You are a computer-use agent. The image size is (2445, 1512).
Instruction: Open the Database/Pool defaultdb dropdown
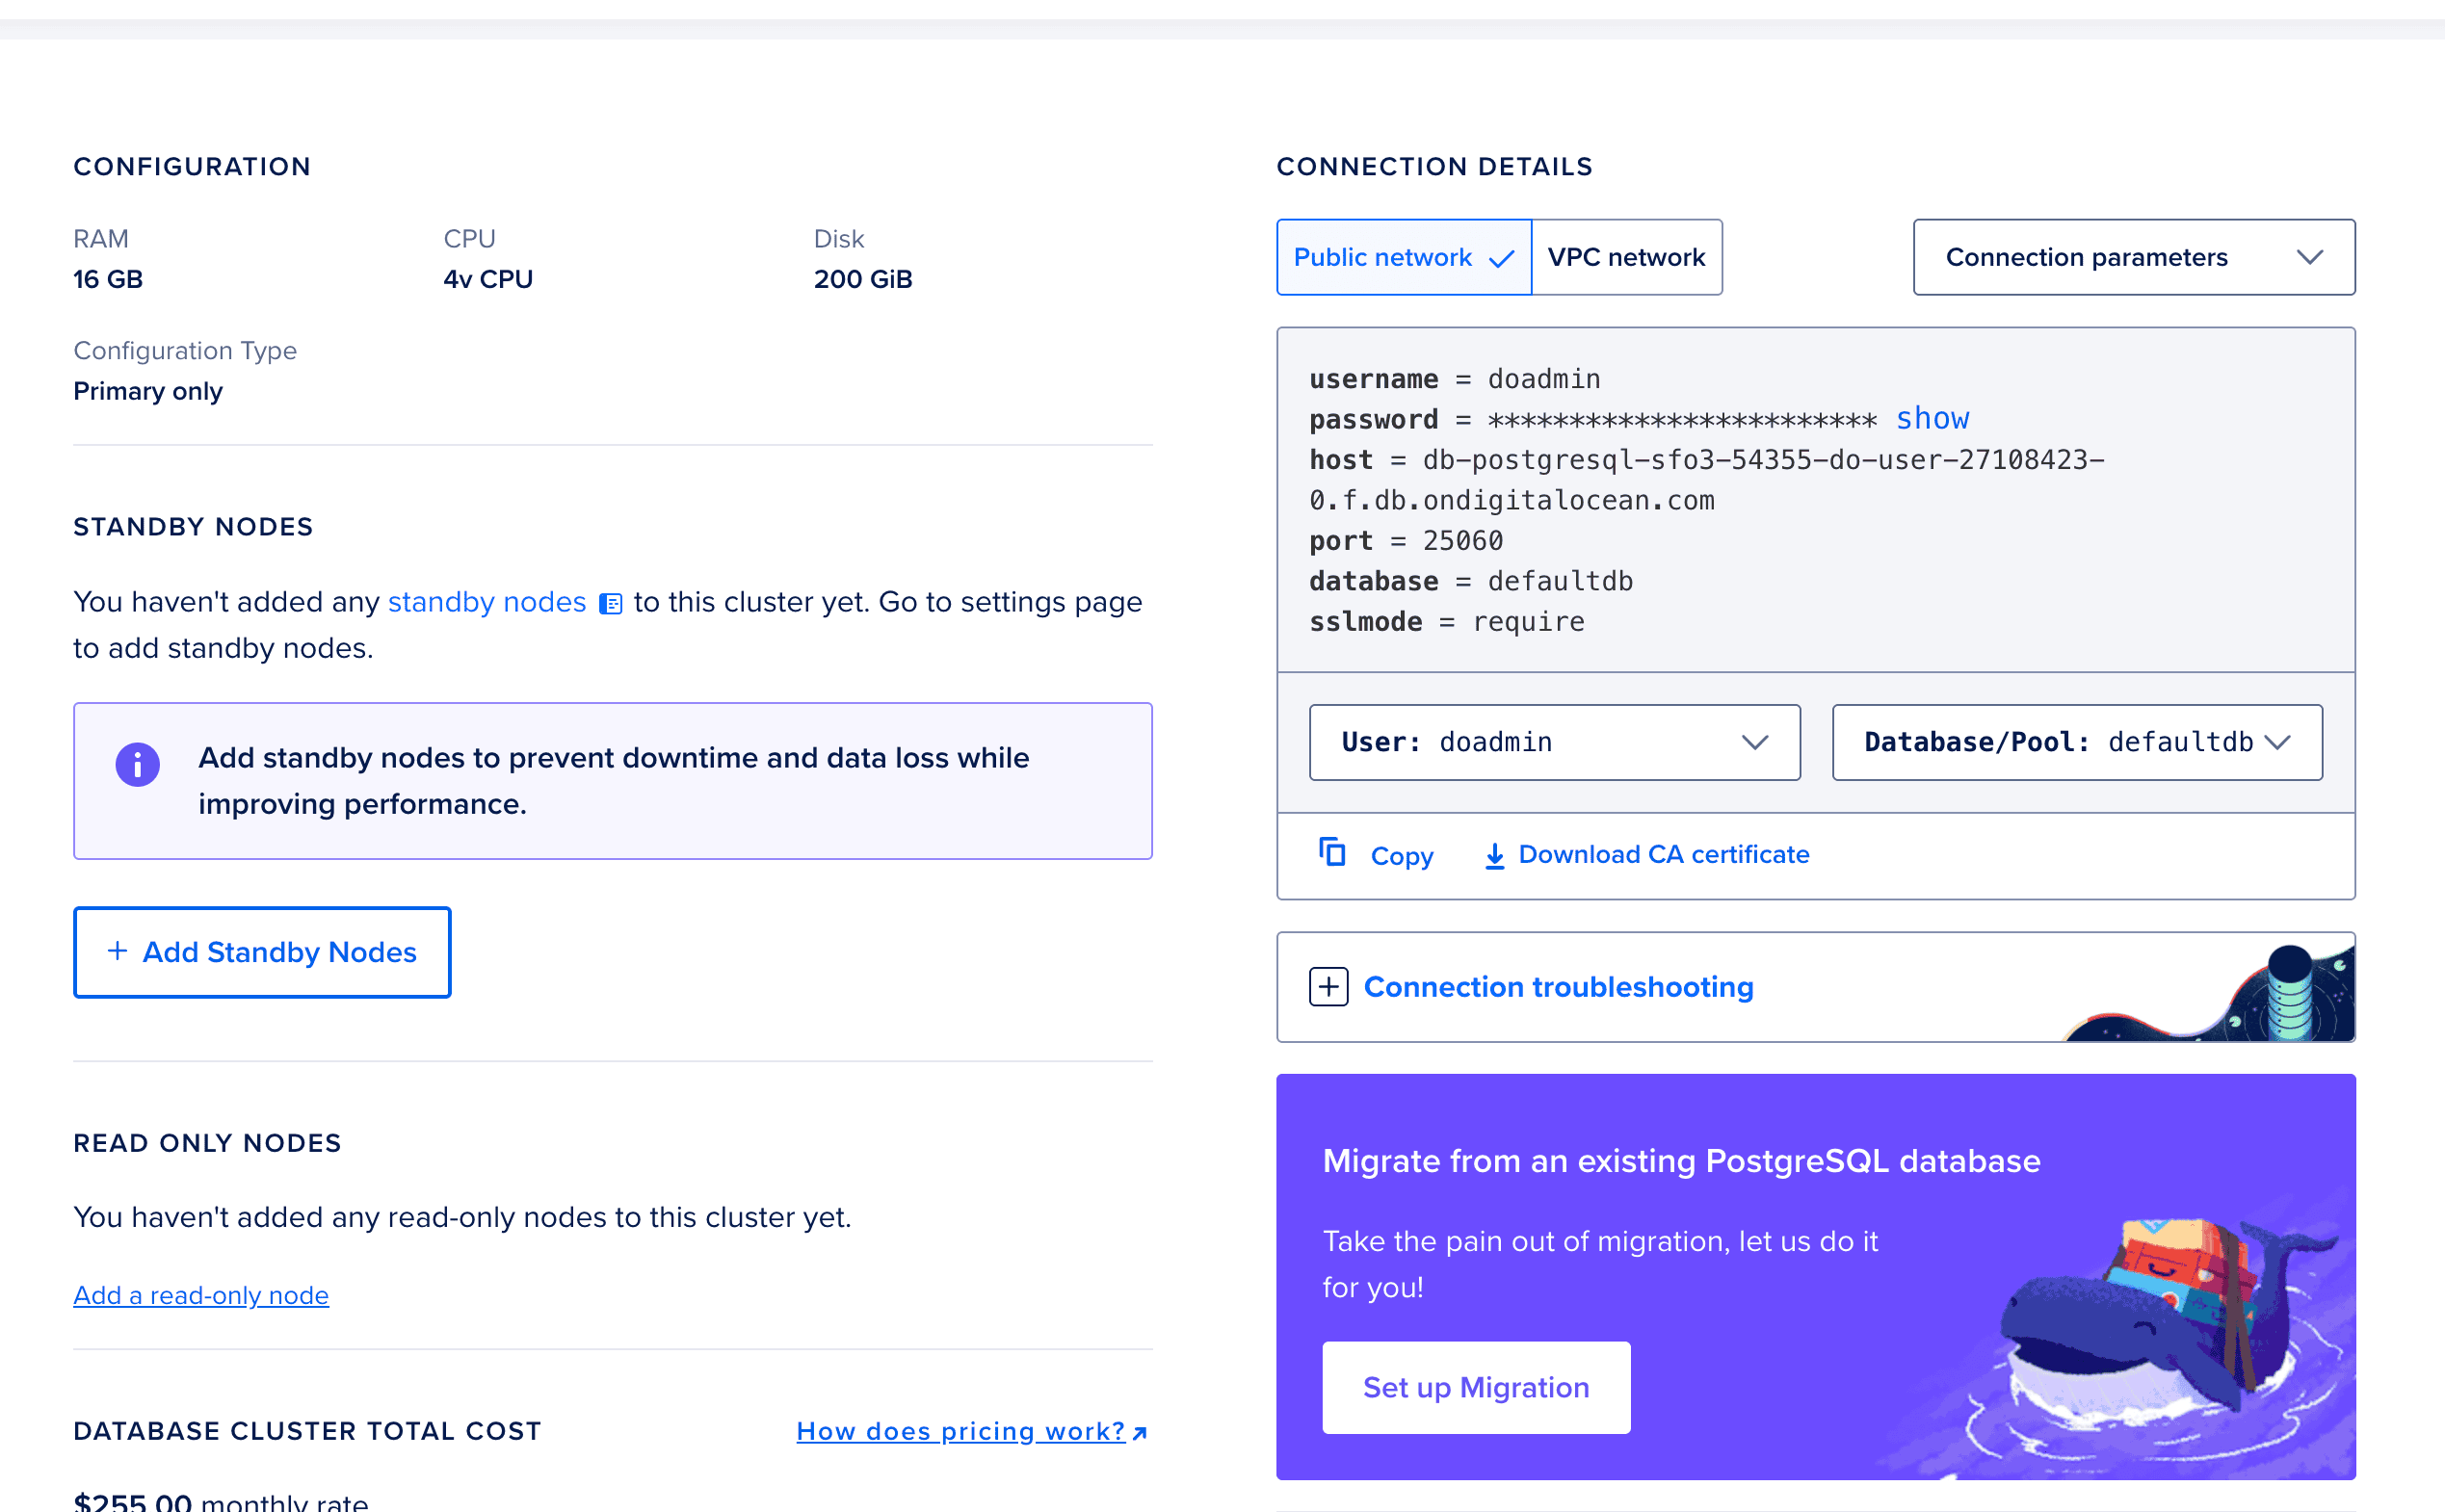[x=2076, y=742]
